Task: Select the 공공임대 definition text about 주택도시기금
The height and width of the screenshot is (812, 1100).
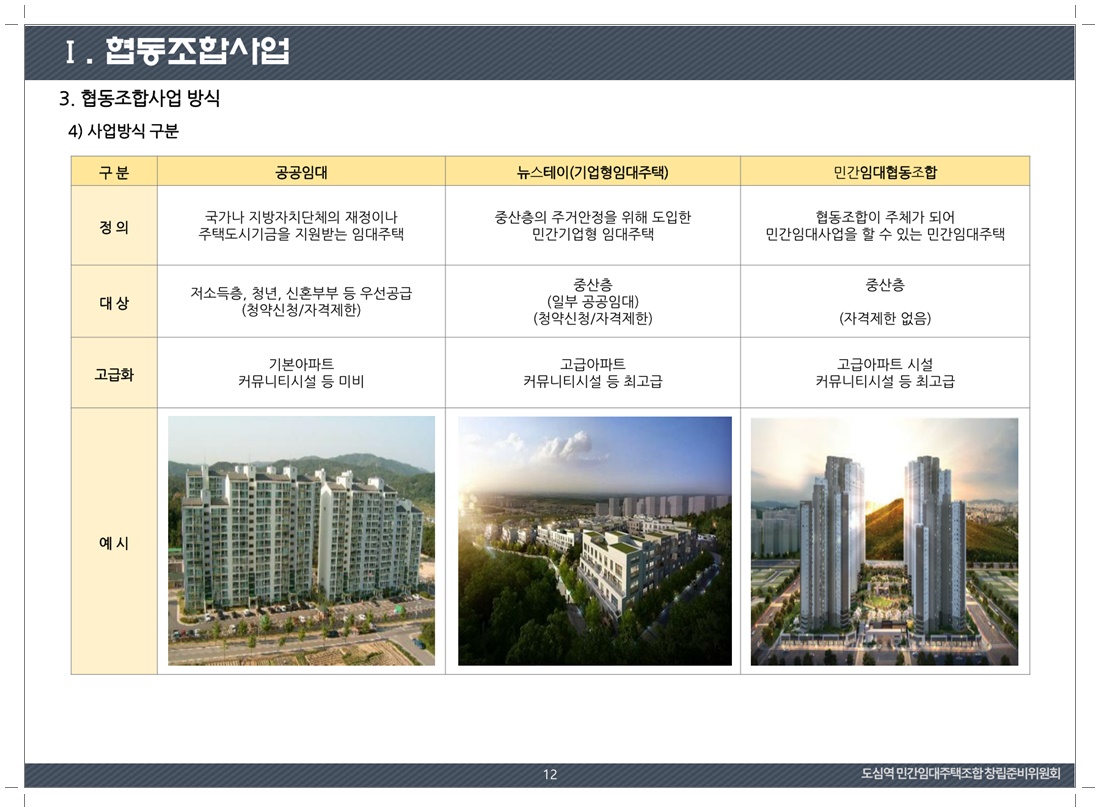Action: 301,226
